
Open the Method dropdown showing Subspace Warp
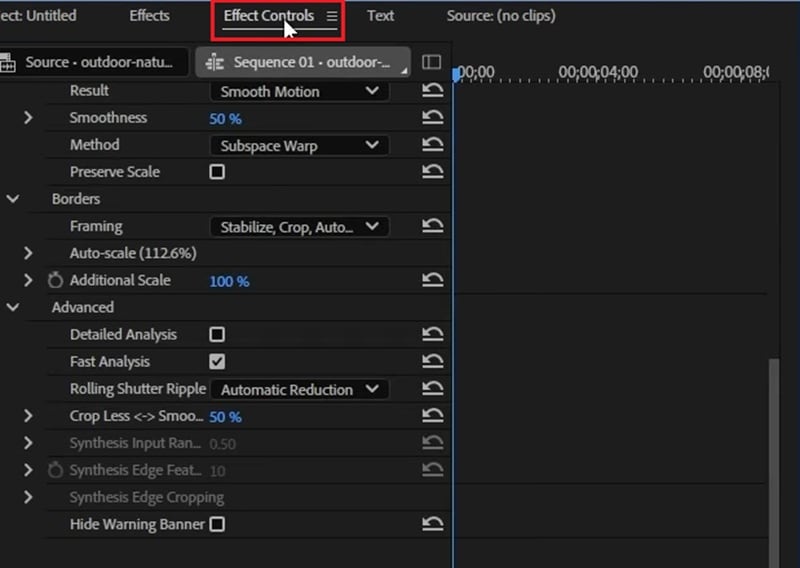point(299,145)
